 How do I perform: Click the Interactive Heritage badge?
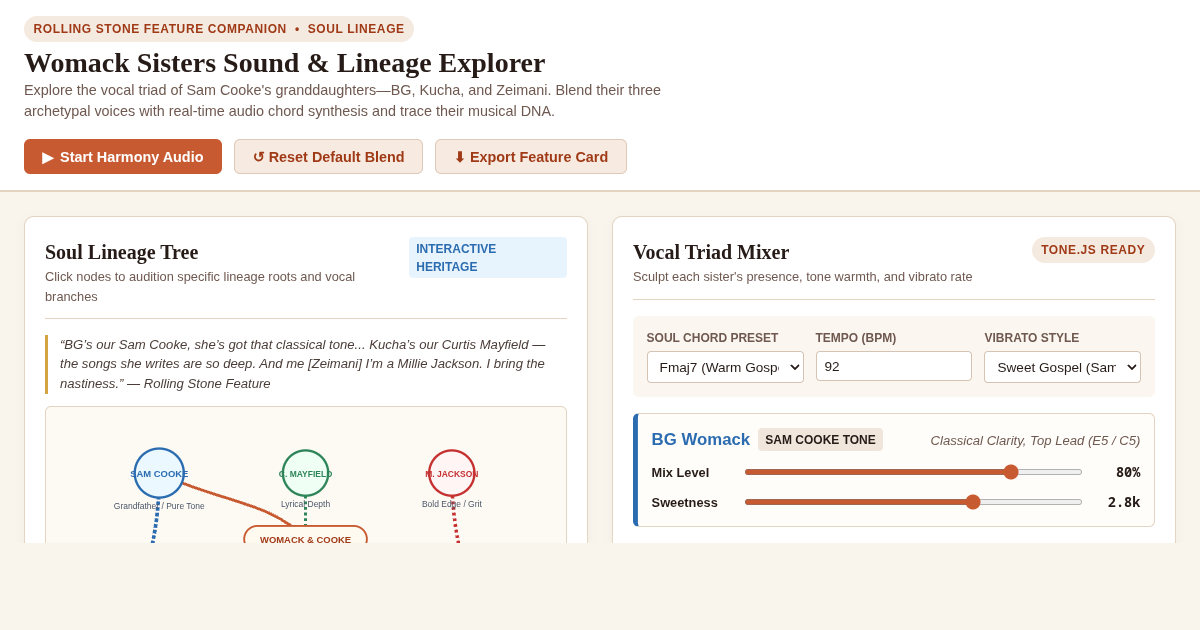coord(488,257)
